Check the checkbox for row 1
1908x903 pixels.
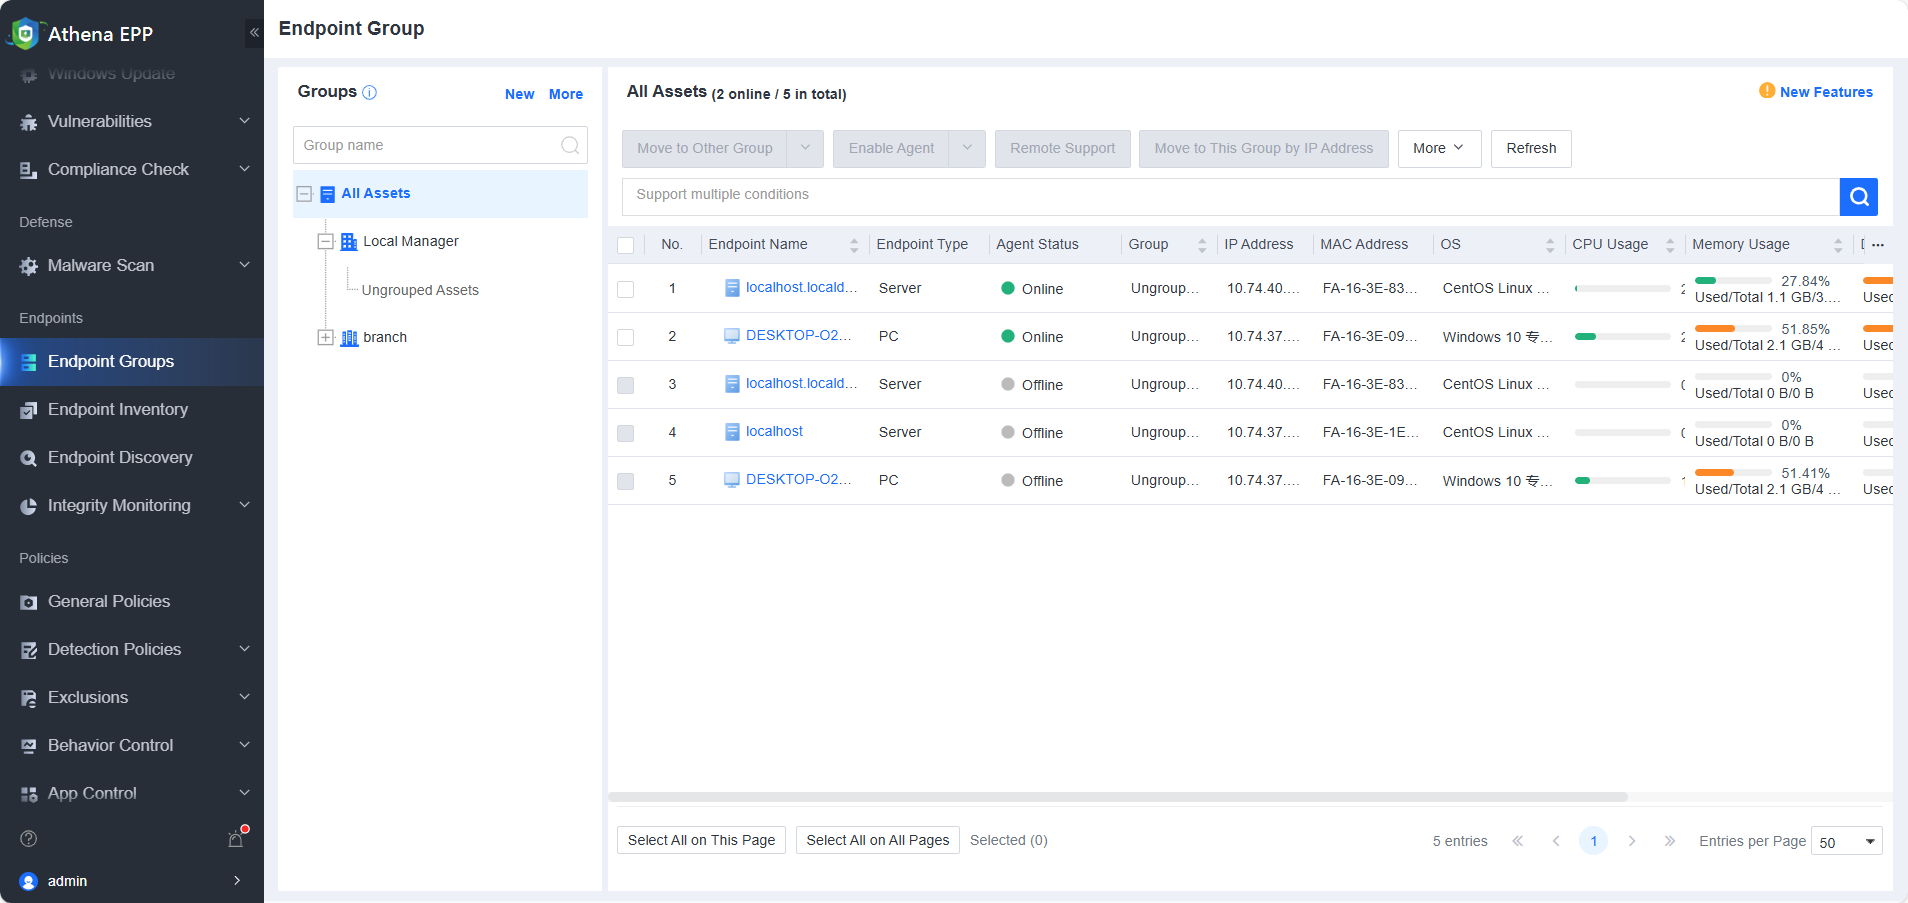626,289
